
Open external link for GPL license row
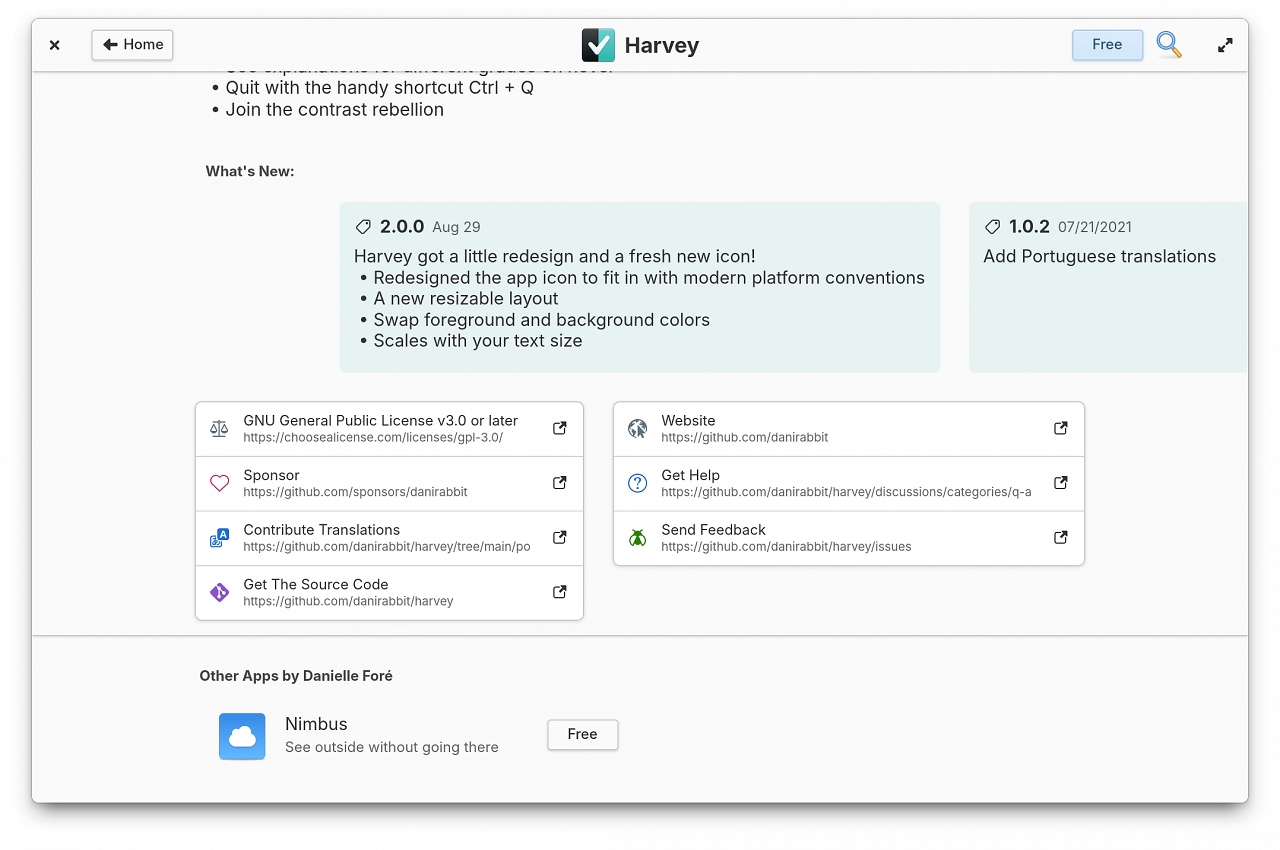pos(560,428)
